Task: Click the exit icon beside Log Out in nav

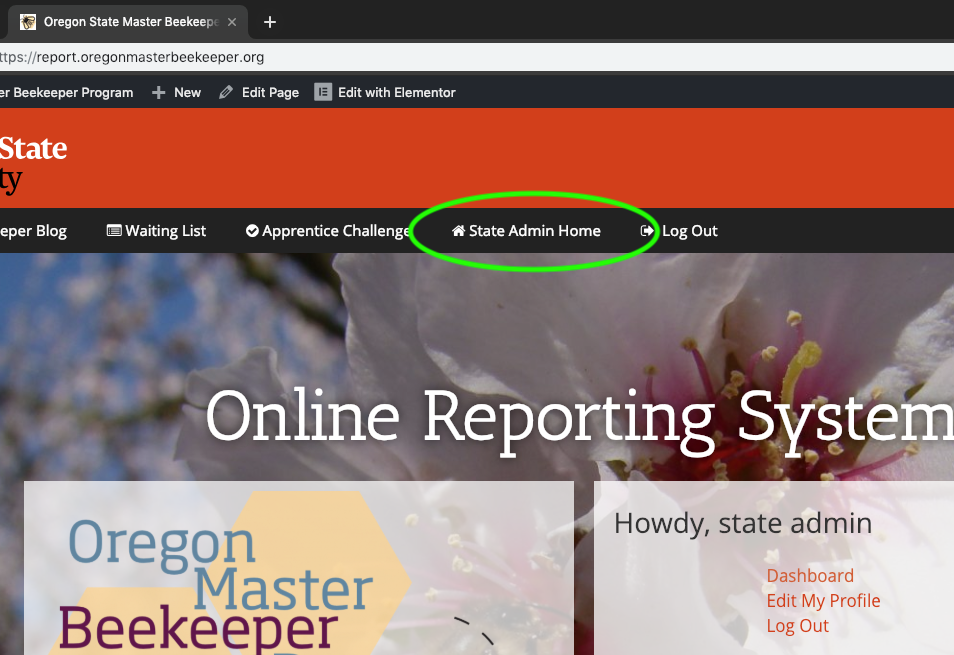Action: tap(647, 230)
